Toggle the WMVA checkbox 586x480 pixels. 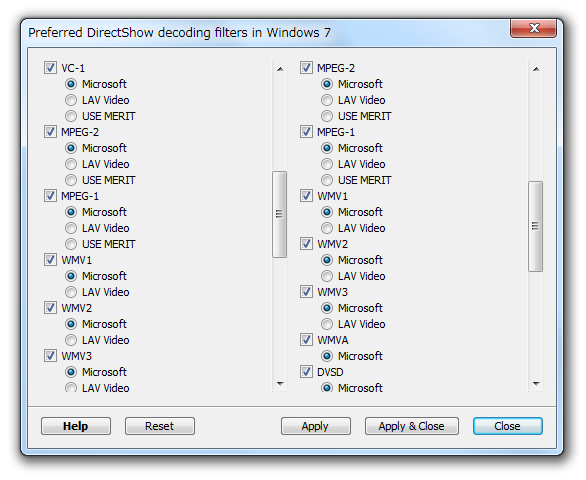306,340
